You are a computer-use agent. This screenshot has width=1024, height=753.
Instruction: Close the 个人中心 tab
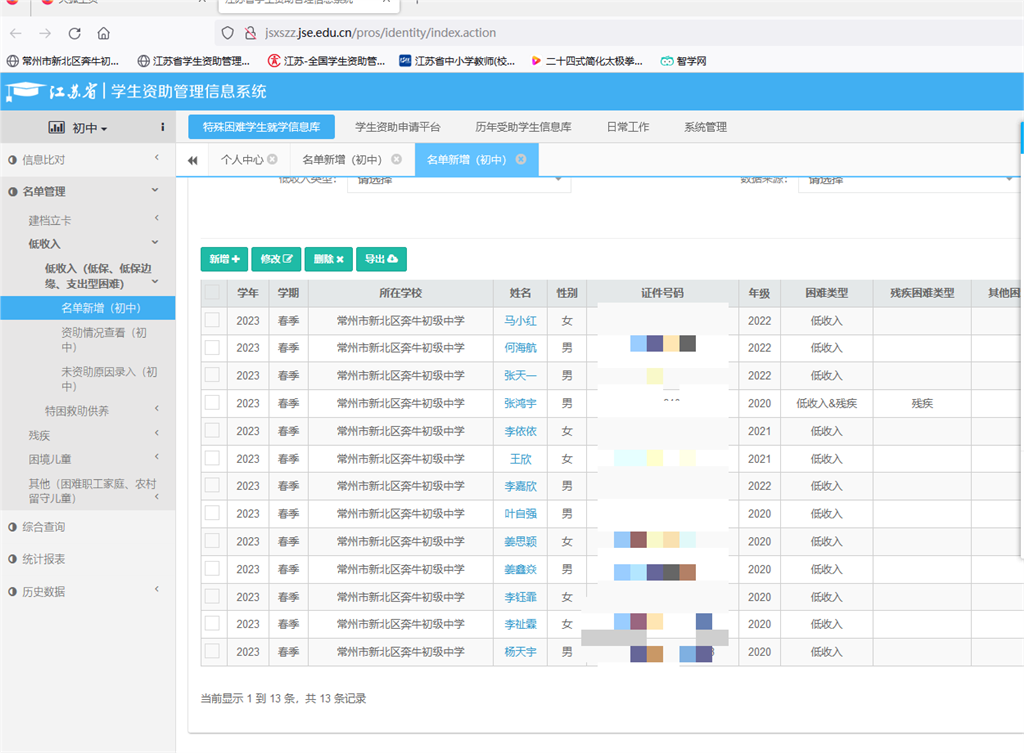click(272, 159)
